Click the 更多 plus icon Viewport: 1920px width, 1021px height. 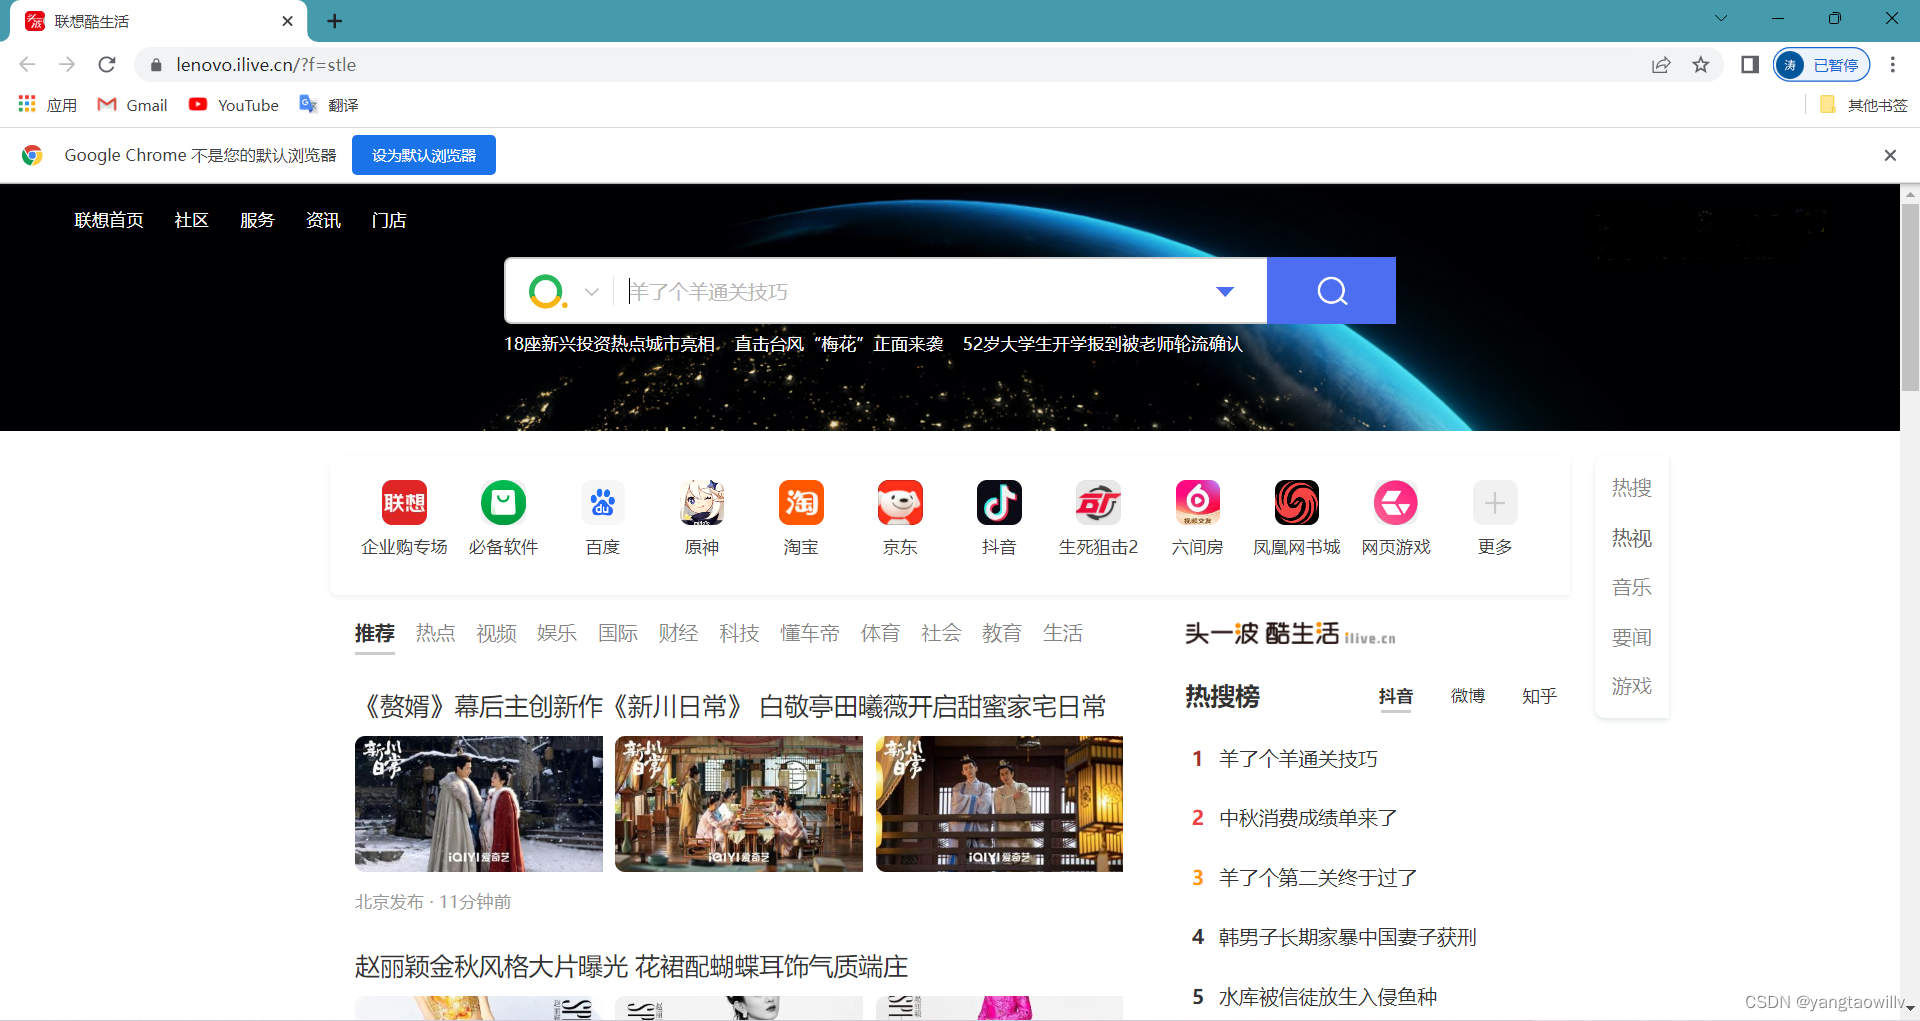tap(1495, 502)
